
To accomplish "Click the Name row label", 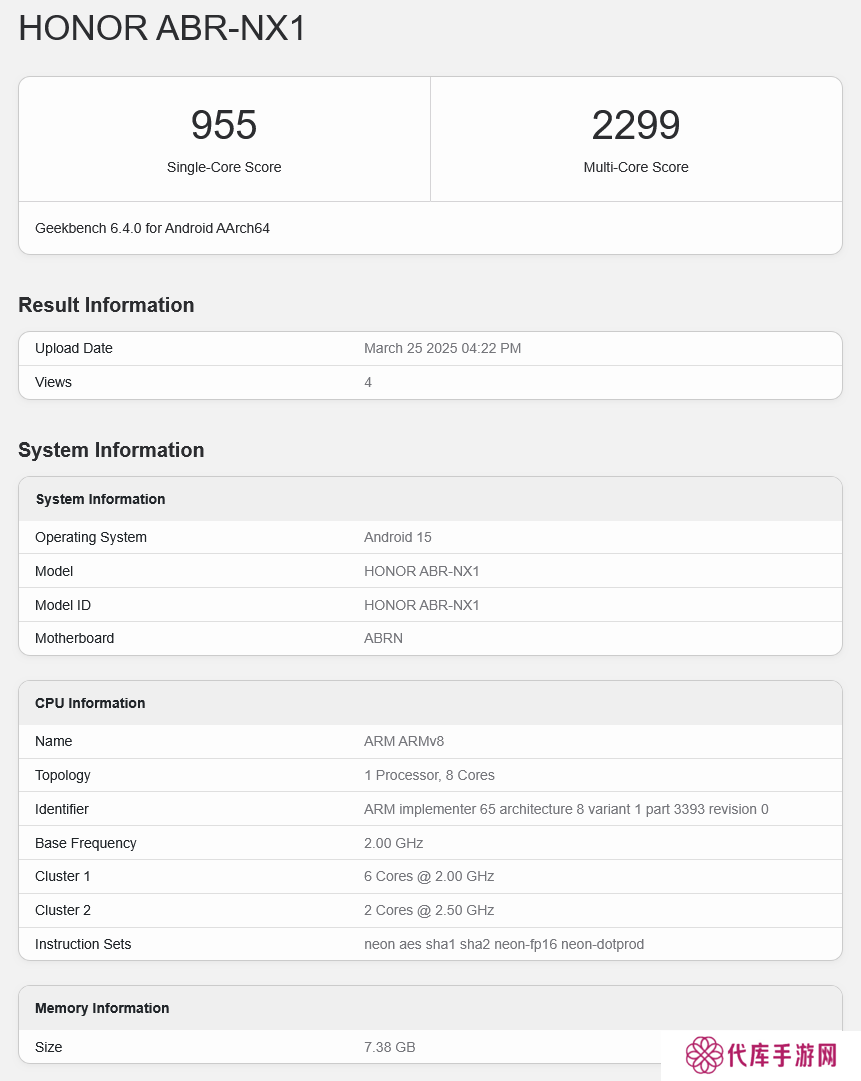I will pos(54,741).
